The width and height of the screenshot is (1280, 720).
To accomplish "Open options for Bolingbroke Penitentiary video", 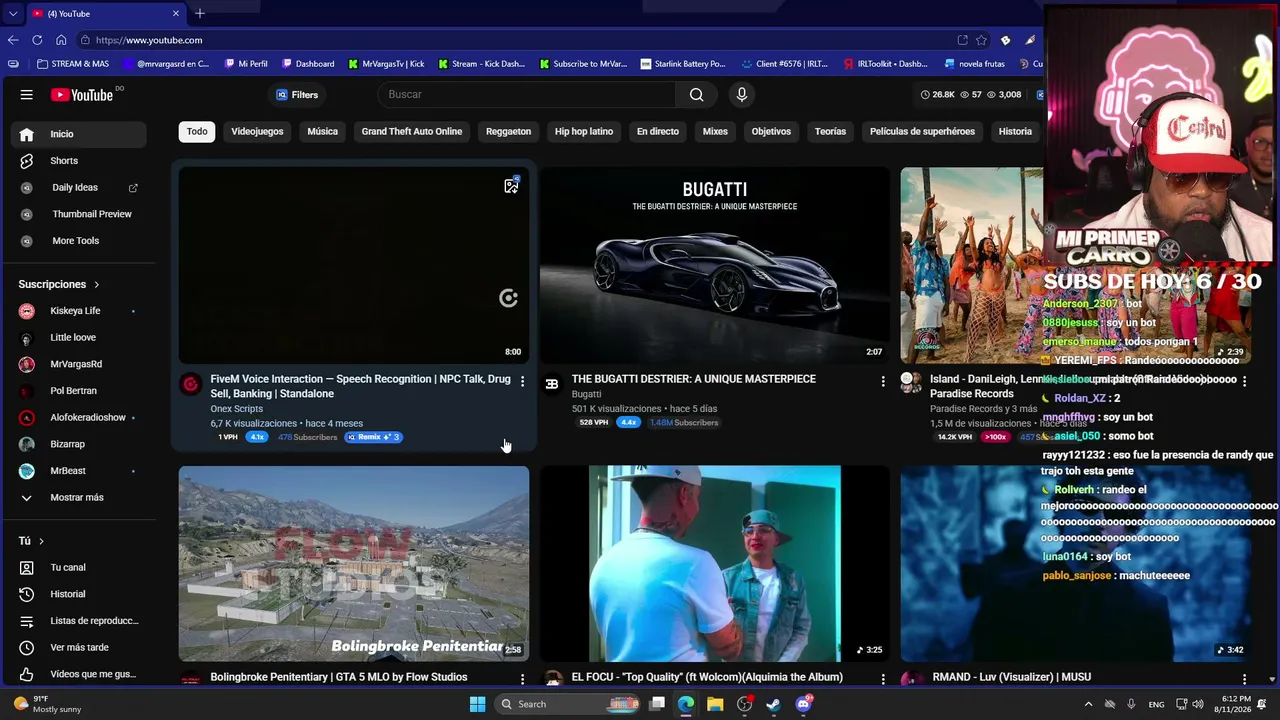I will coord(522,679).
